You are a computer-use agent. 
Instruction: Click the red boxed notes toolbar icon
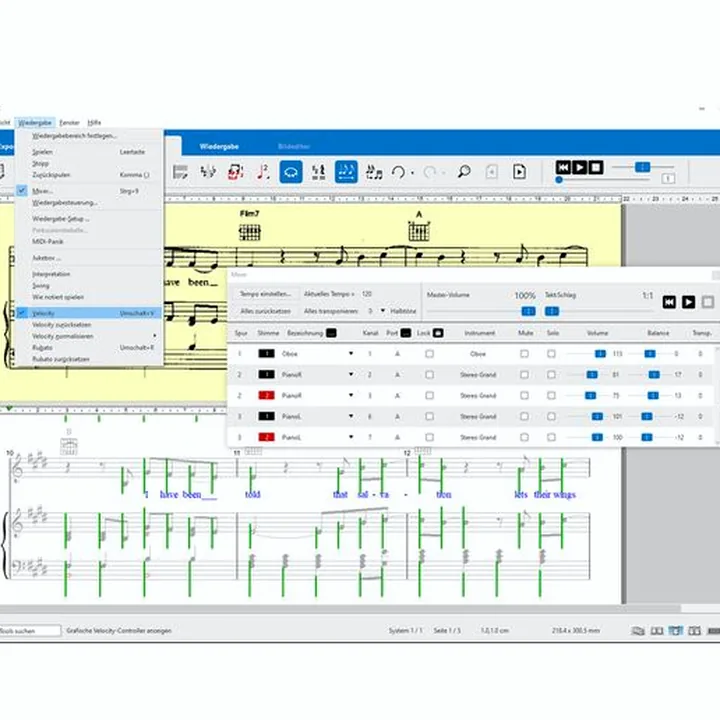[236, 172]
